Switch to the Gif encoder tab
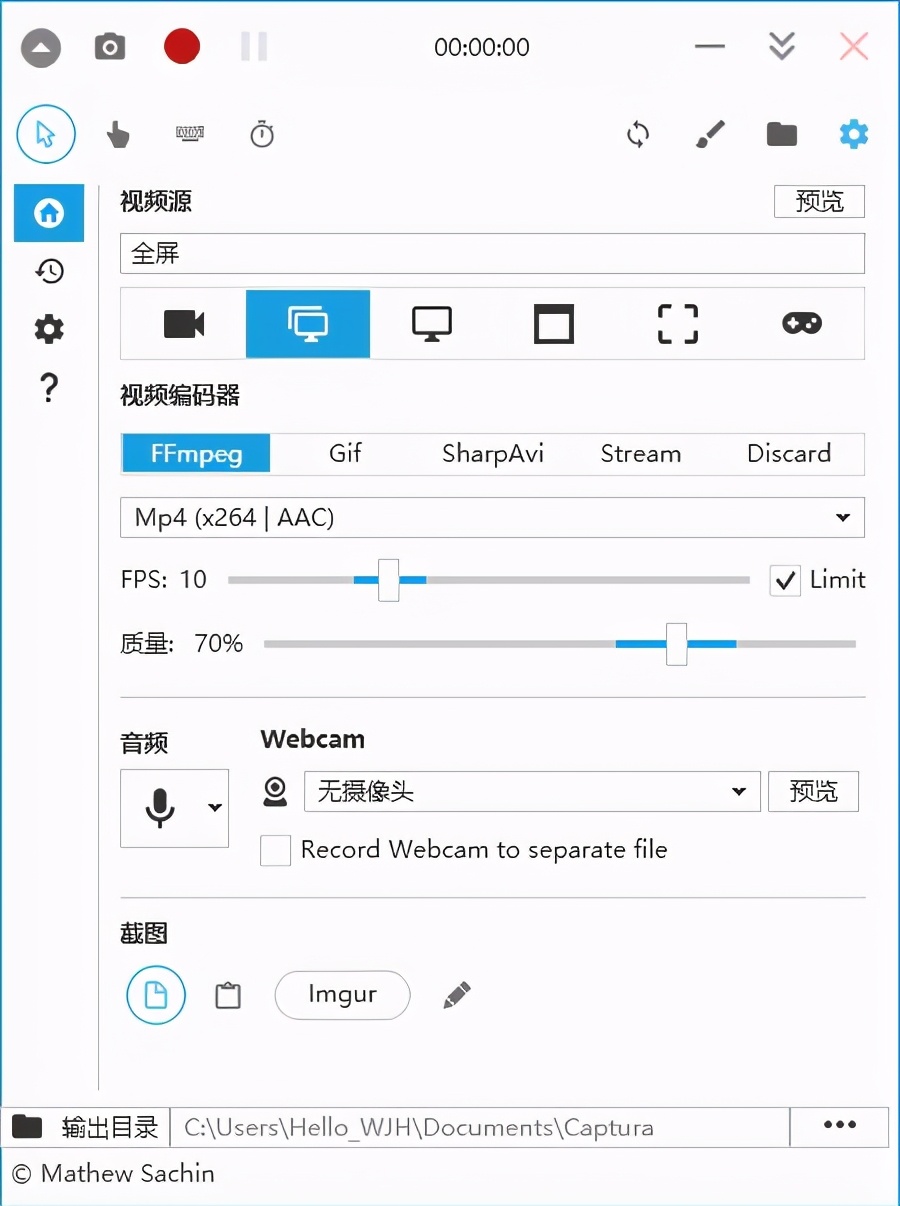Screen dimensions: 900x1206 (344, 453)
